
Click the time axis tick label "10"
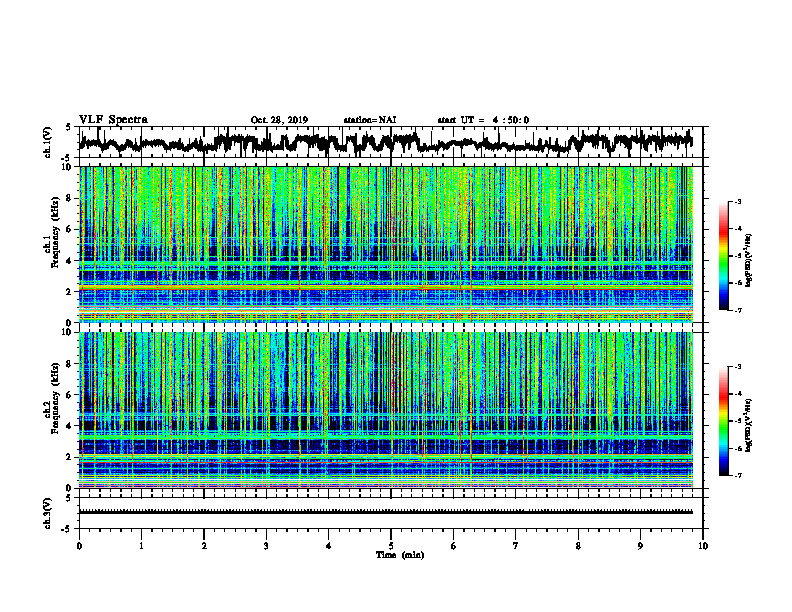click(x=703, y=546)
